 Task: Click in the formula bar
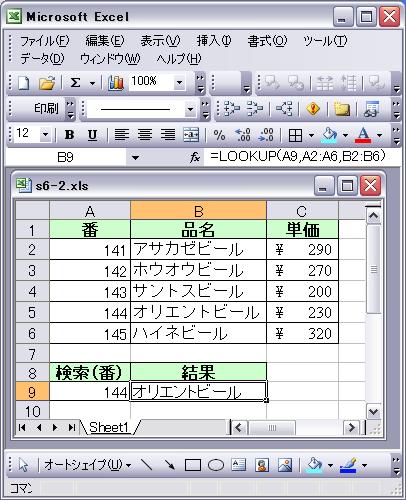pos(302,157)
